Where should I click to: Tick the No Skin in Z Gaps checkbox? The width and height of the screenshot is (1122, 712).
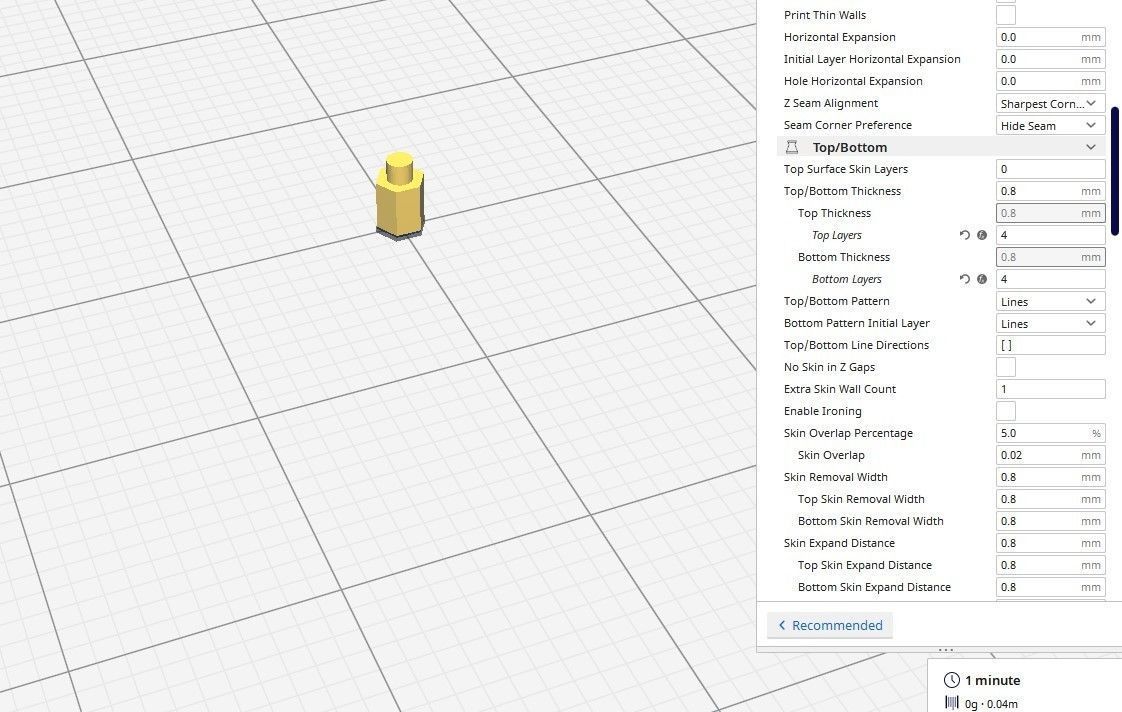point(1006,367)
